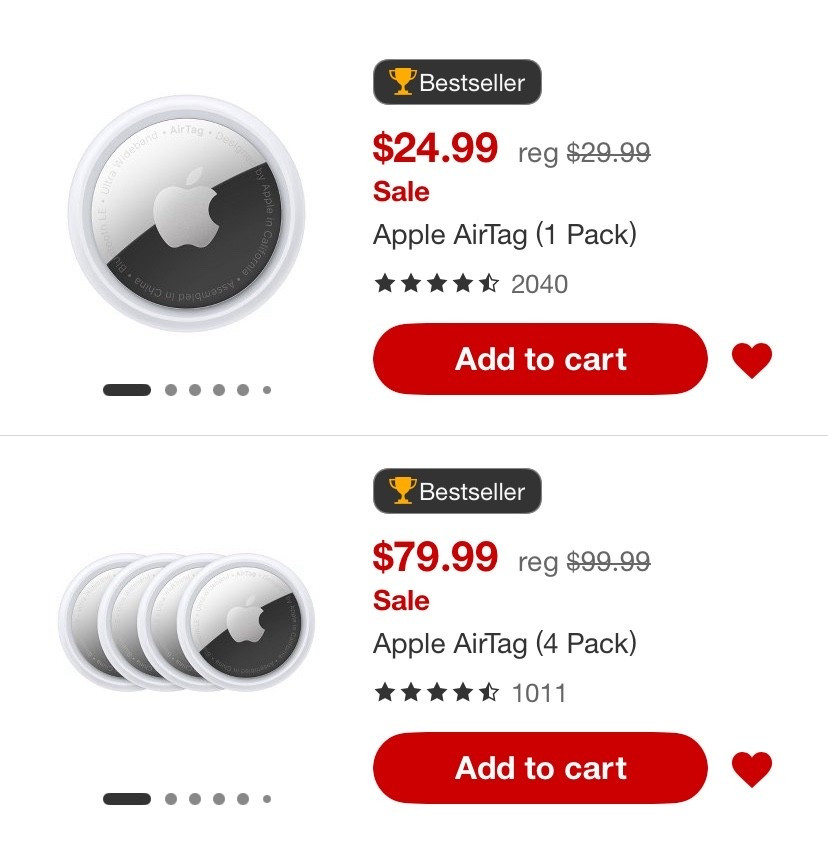This screenshot has width=828, height=843.
Task: Toggle the Bestseller badge on the 4 Pack
Action: click(x=457, y=491)
